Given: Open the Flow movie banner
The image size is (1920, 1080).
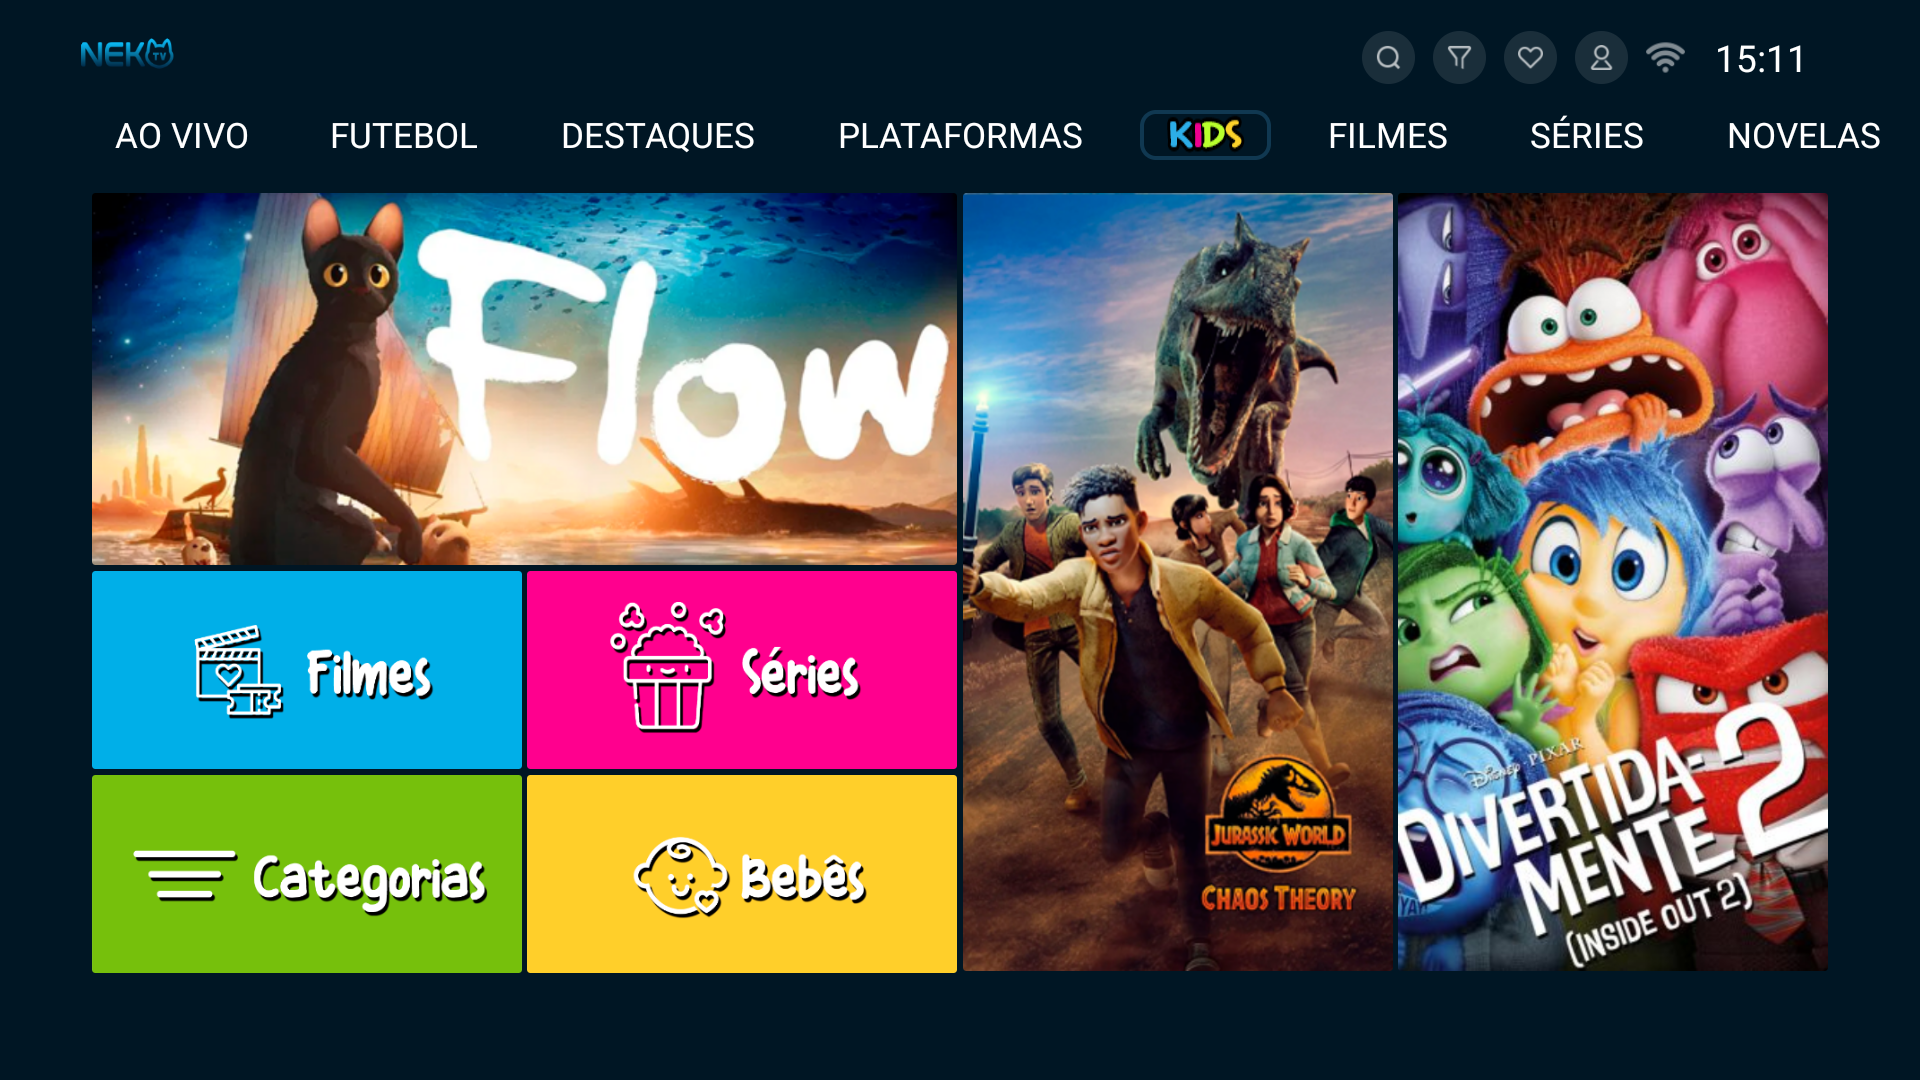Looking at the screenshot, I should 524,379.
